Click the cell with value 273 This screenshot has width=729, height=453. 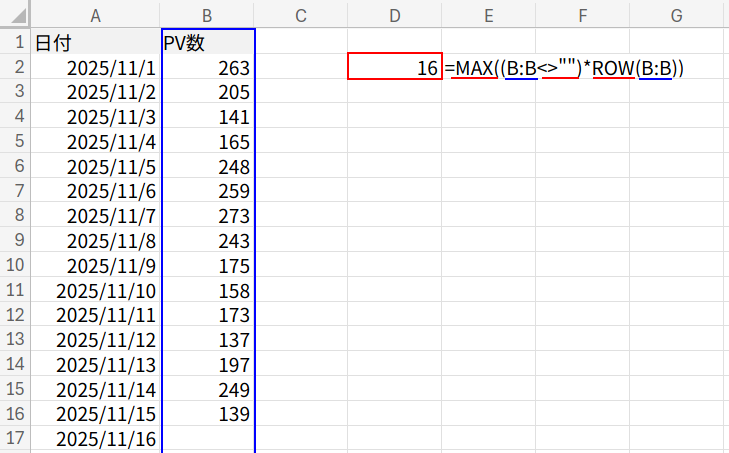[x=208, y=216]
